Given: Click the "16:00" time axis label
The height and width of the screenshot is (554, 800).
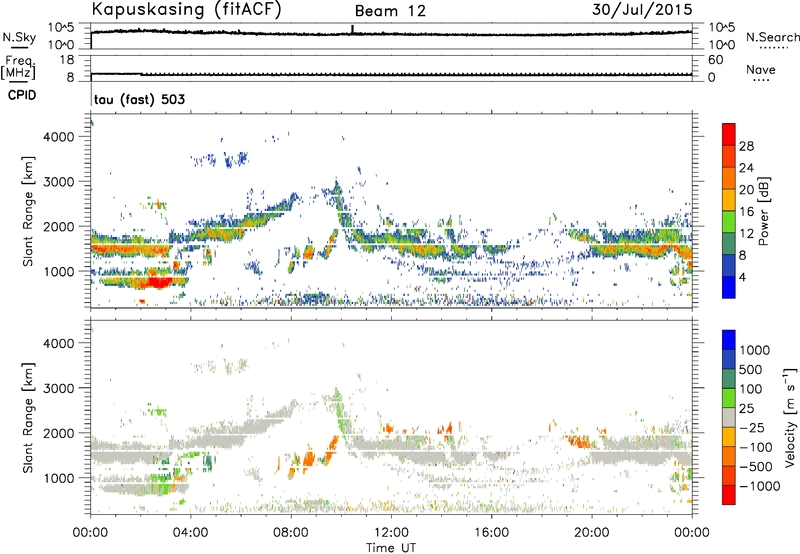Looking at the screenshot, I should click(x=491, y=533).
